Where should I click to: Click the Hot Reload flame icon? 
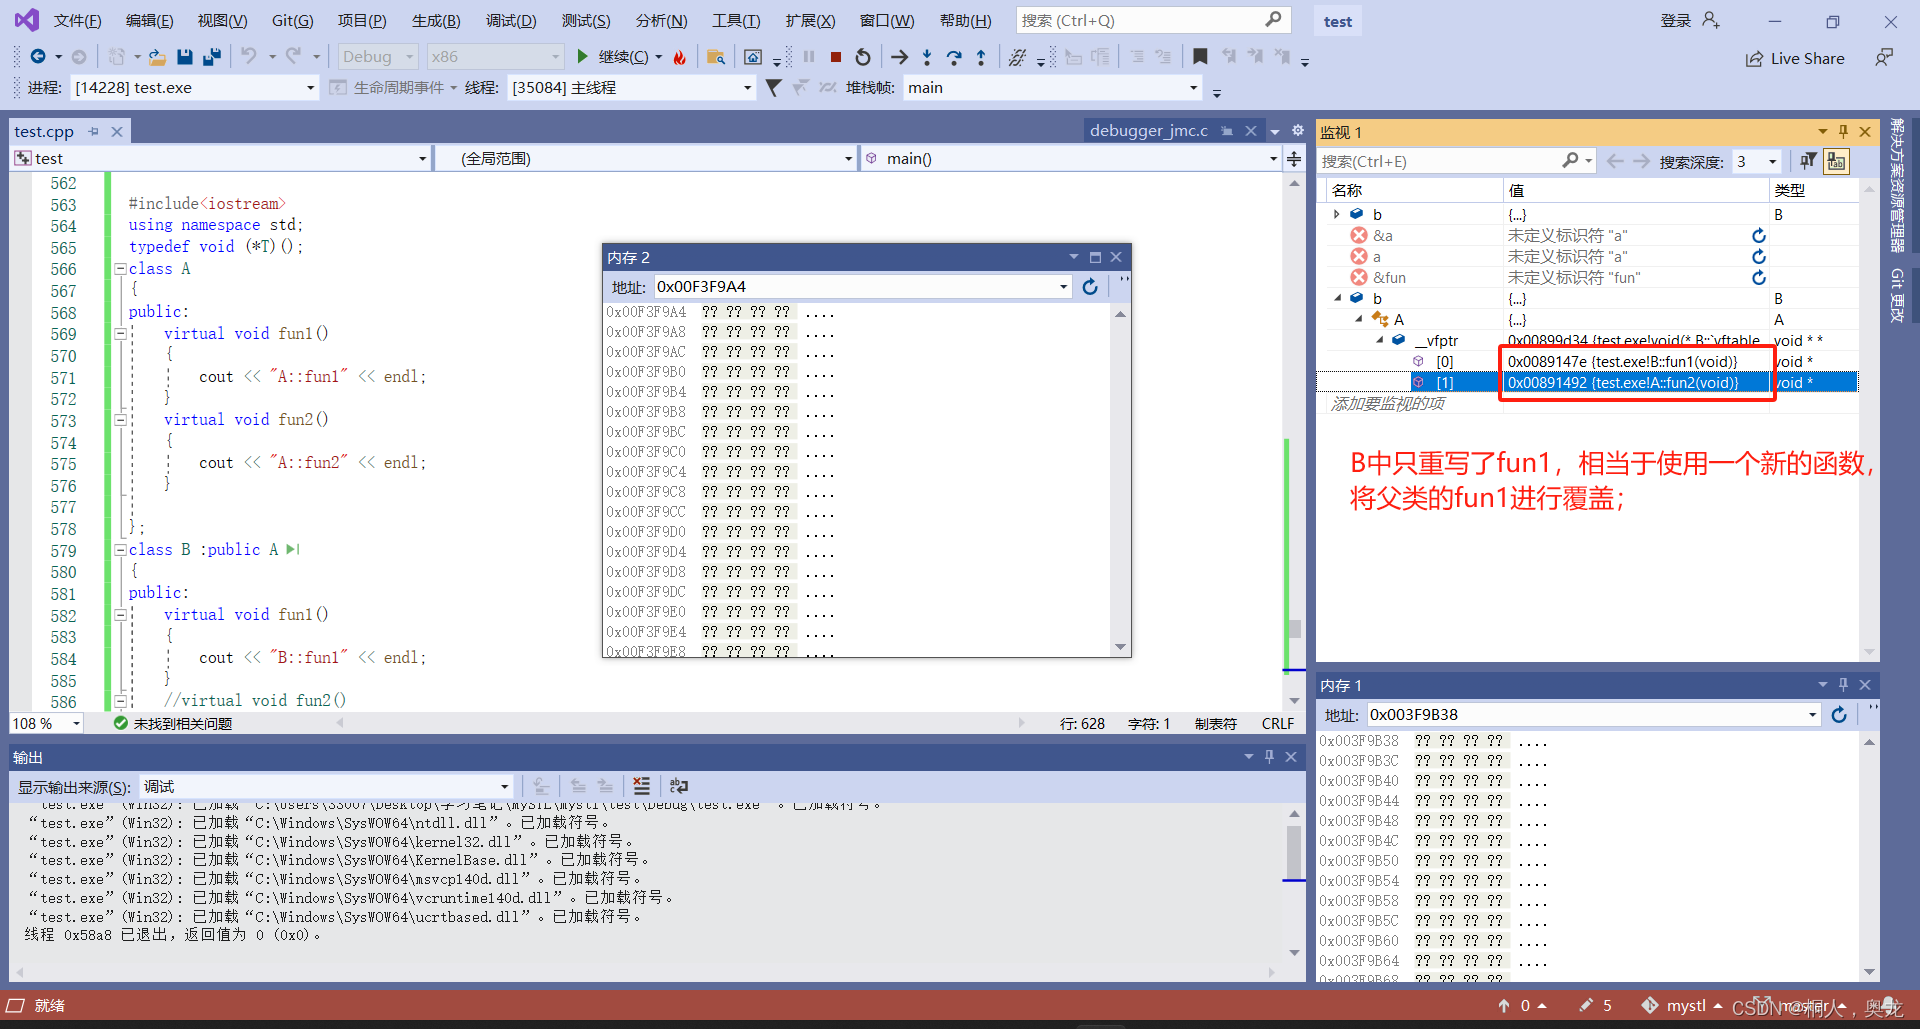coord(680,57)
